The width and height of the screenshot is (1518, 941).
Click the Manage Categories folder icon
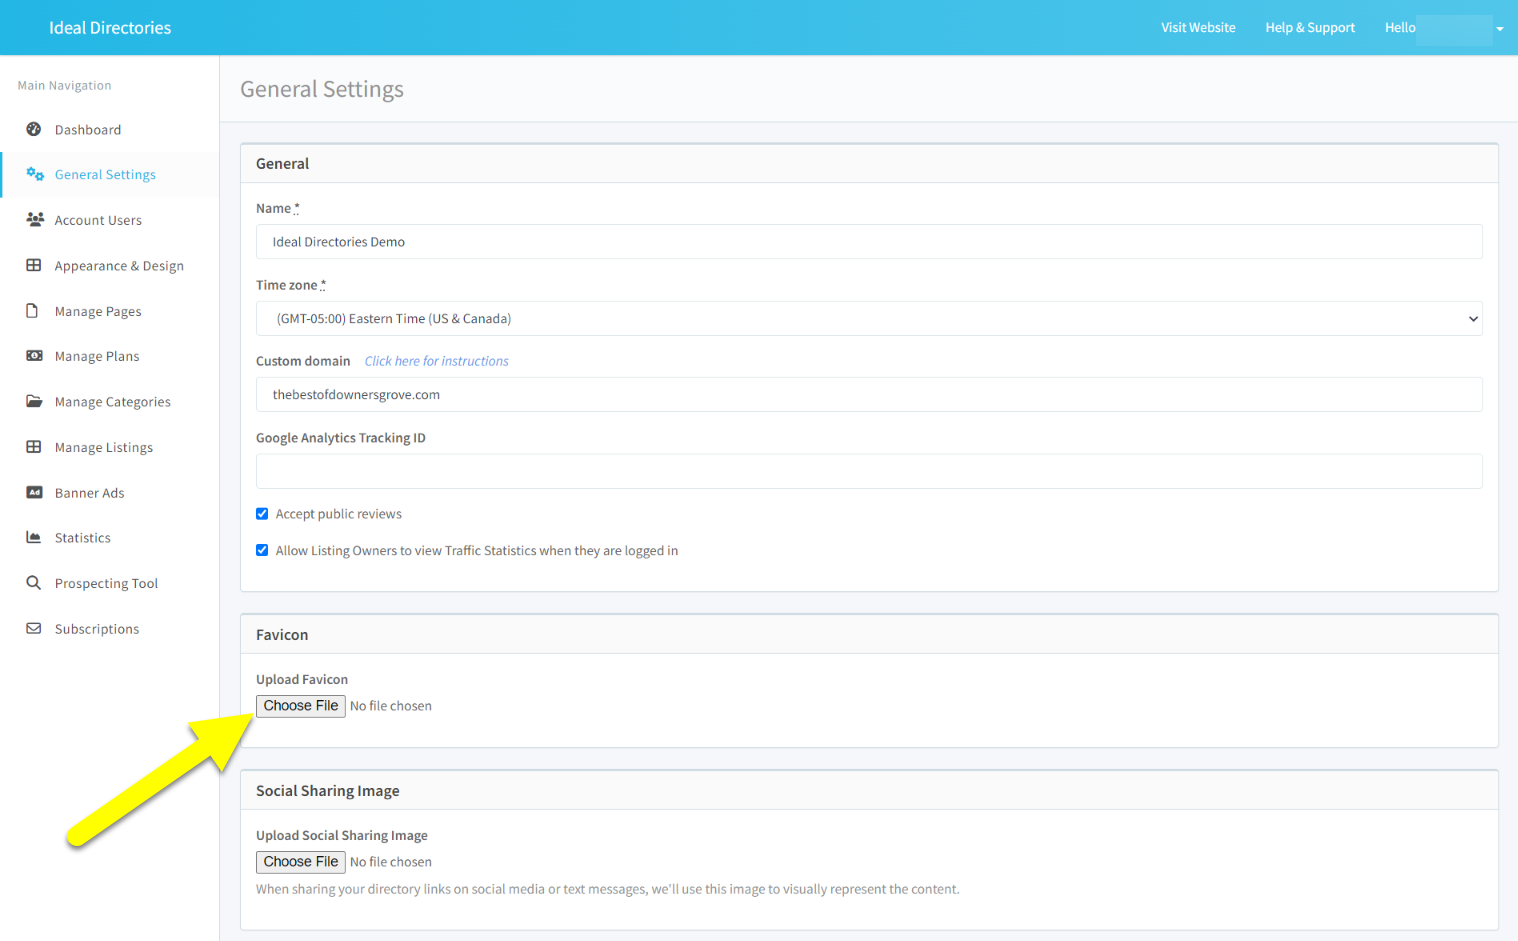tap(34, 401)
